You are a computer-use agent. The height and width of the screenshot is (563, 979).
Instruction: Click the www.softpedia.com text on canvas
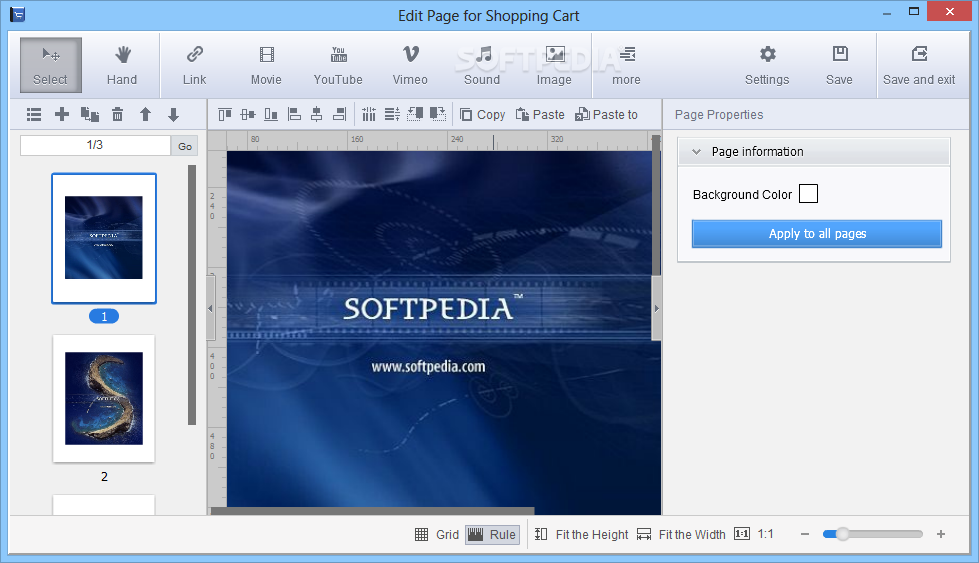pos(428,367)
